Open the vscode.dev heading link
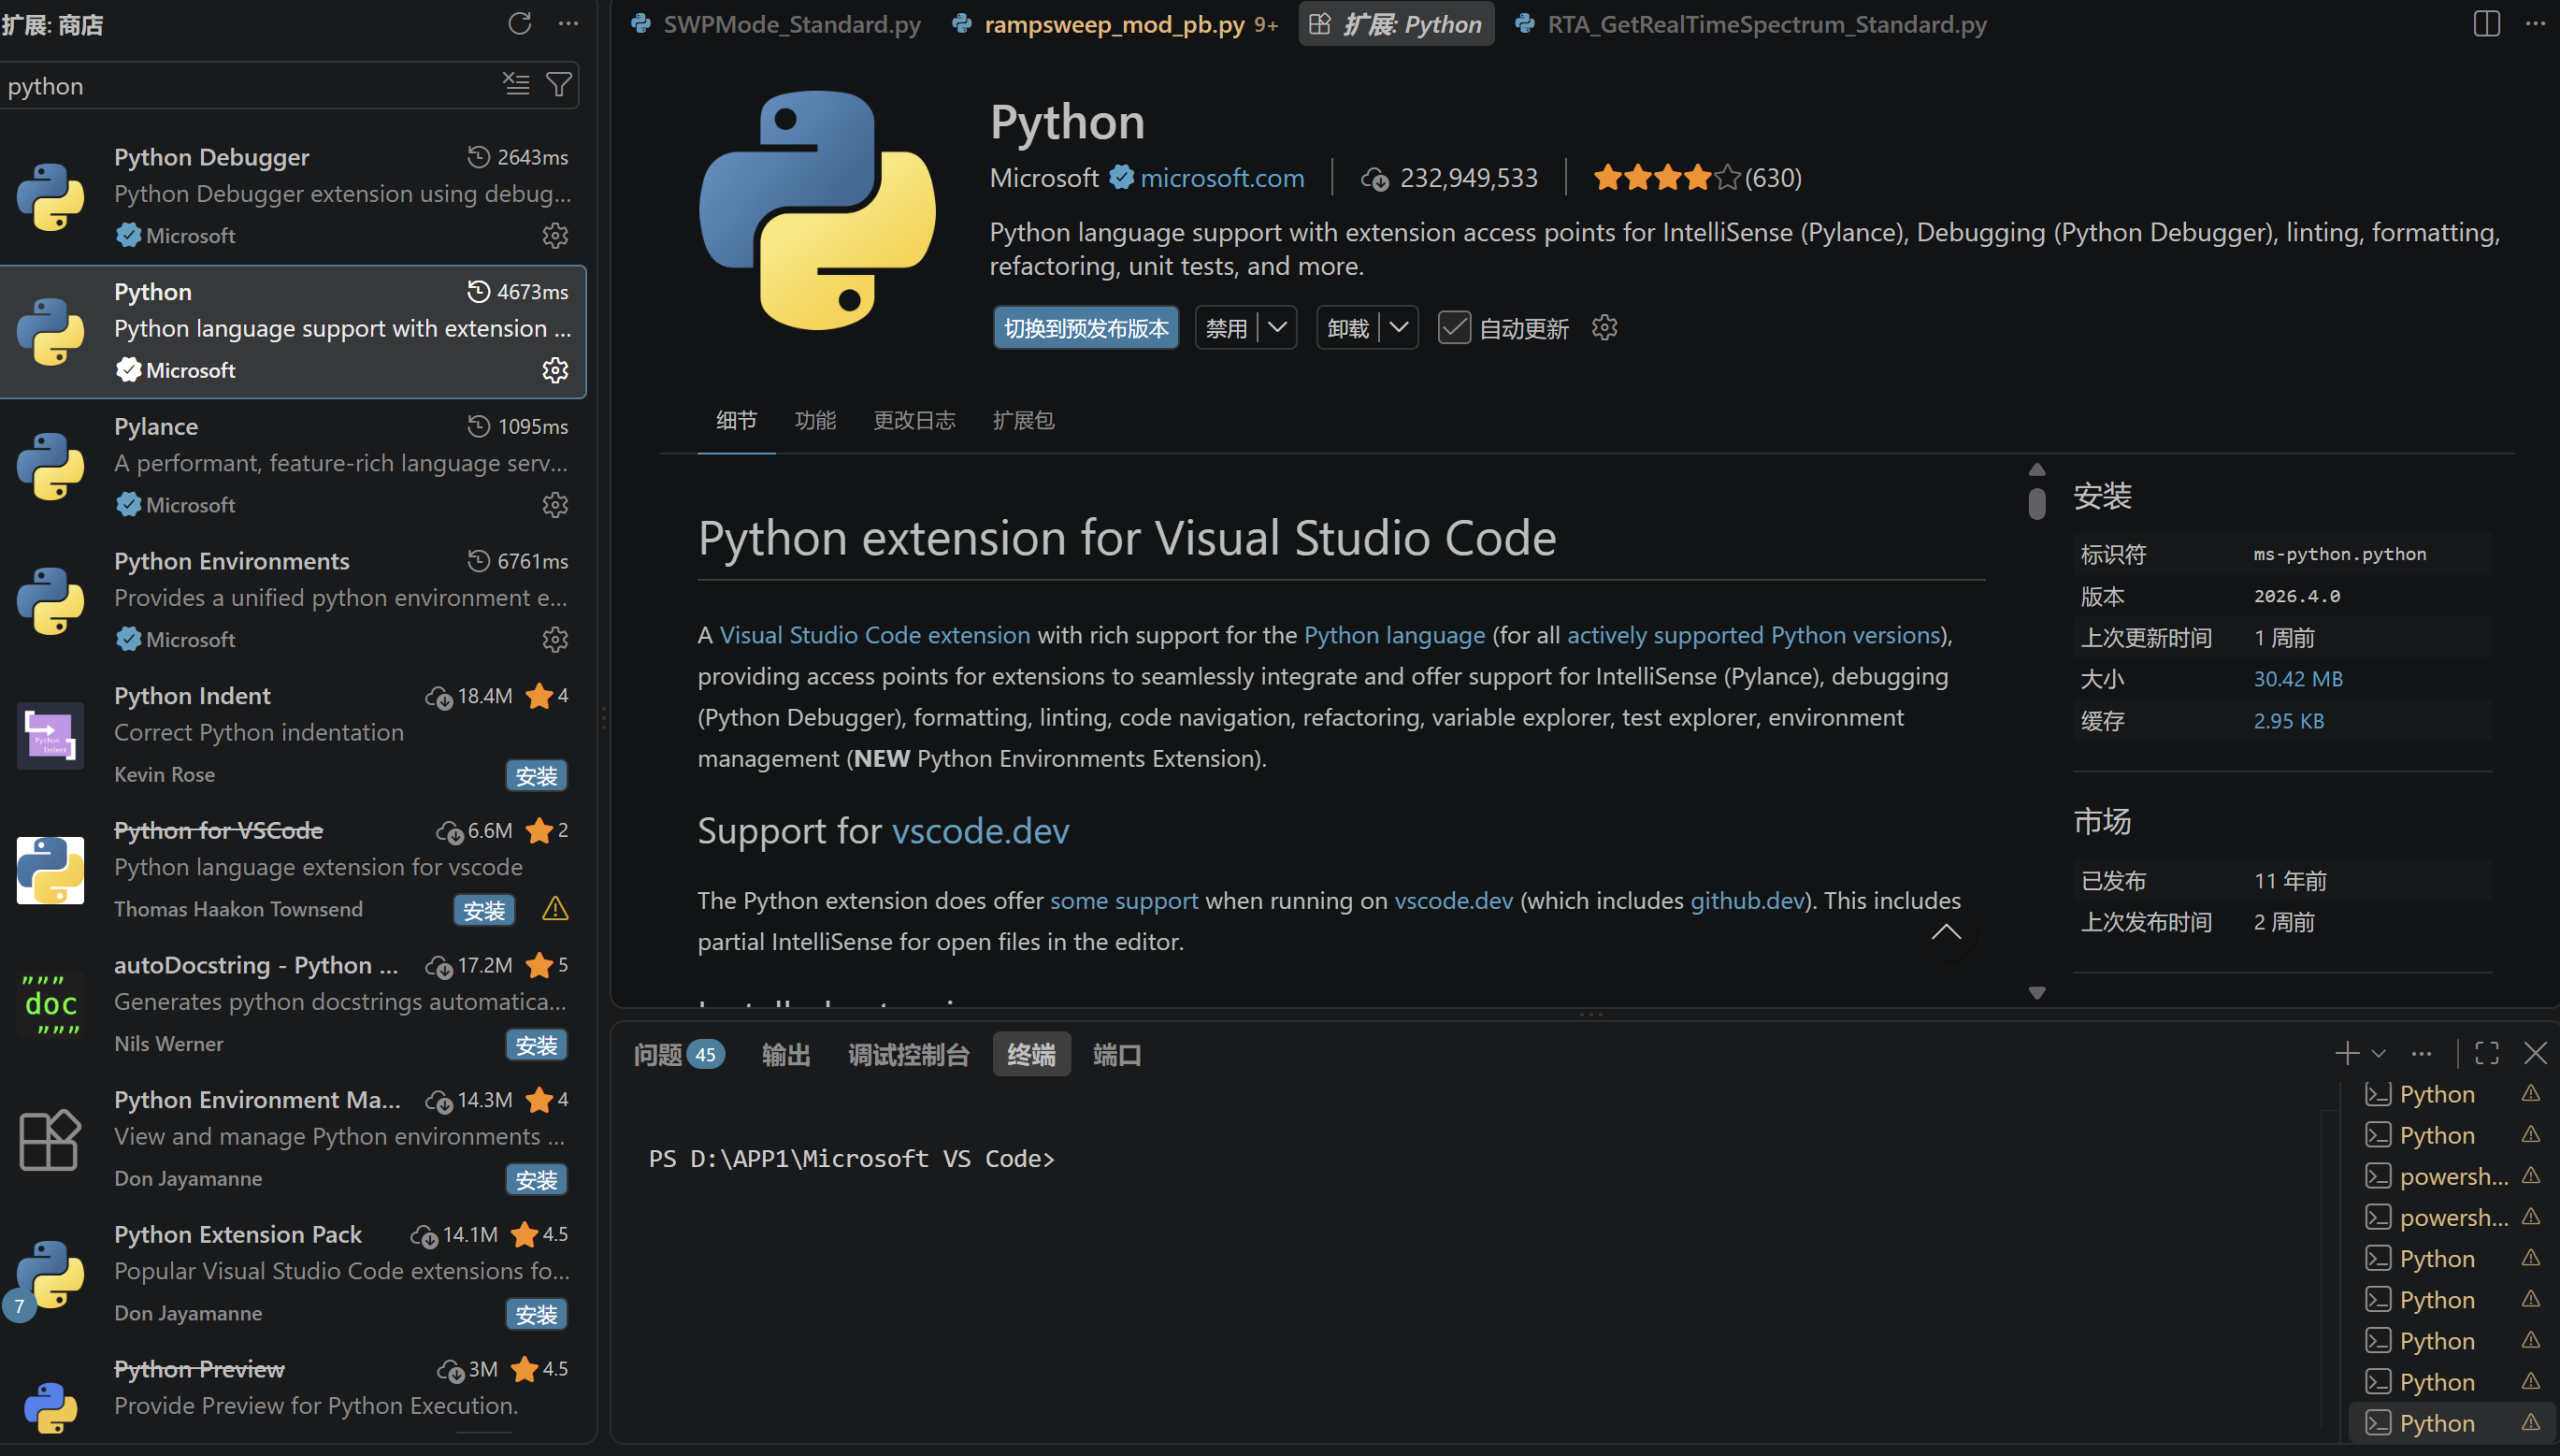The height and width of the screenshot is (1456, 2560). [980, 831]
